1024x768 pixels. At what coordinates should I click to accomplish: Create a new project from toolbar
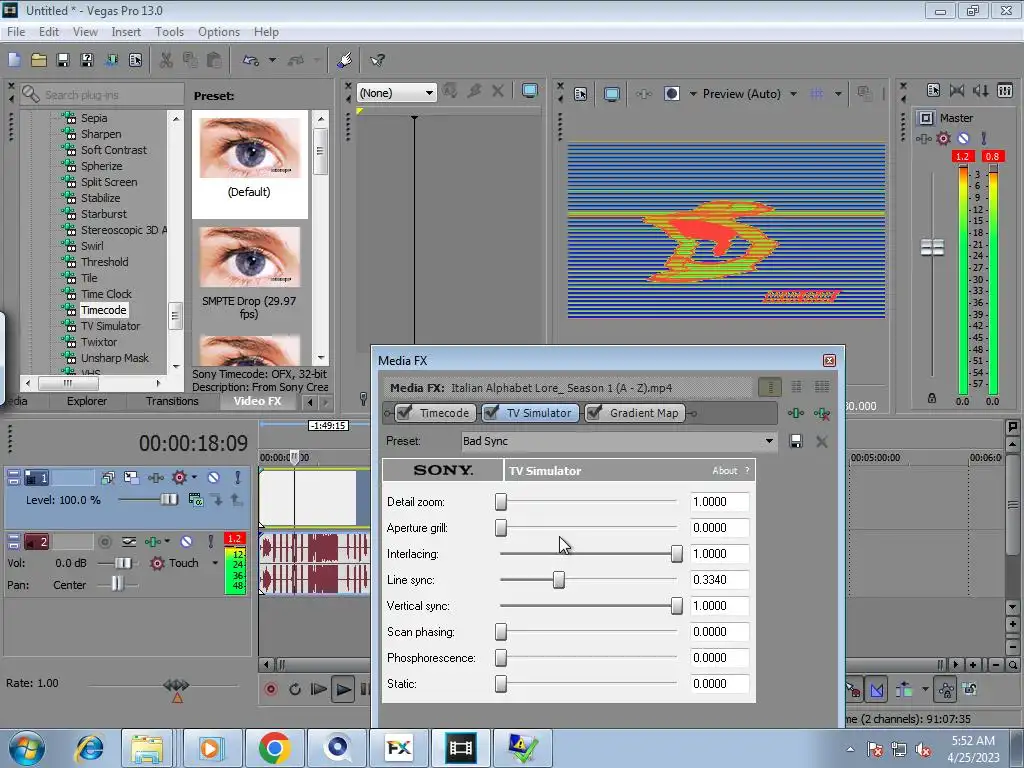coord(14,60)
